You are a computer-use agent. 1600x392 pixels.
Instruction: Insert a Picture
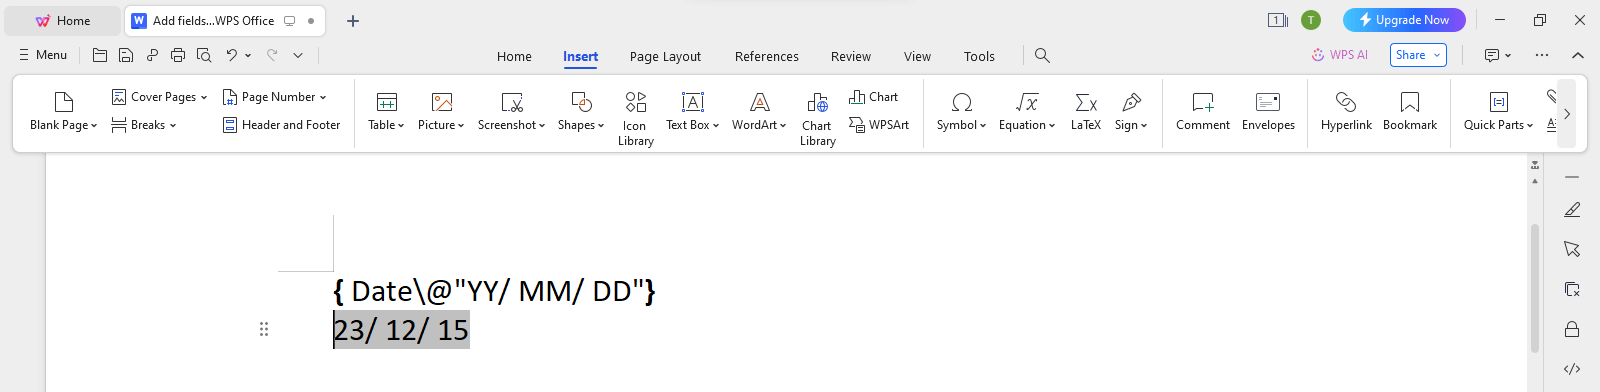(441, 111)
